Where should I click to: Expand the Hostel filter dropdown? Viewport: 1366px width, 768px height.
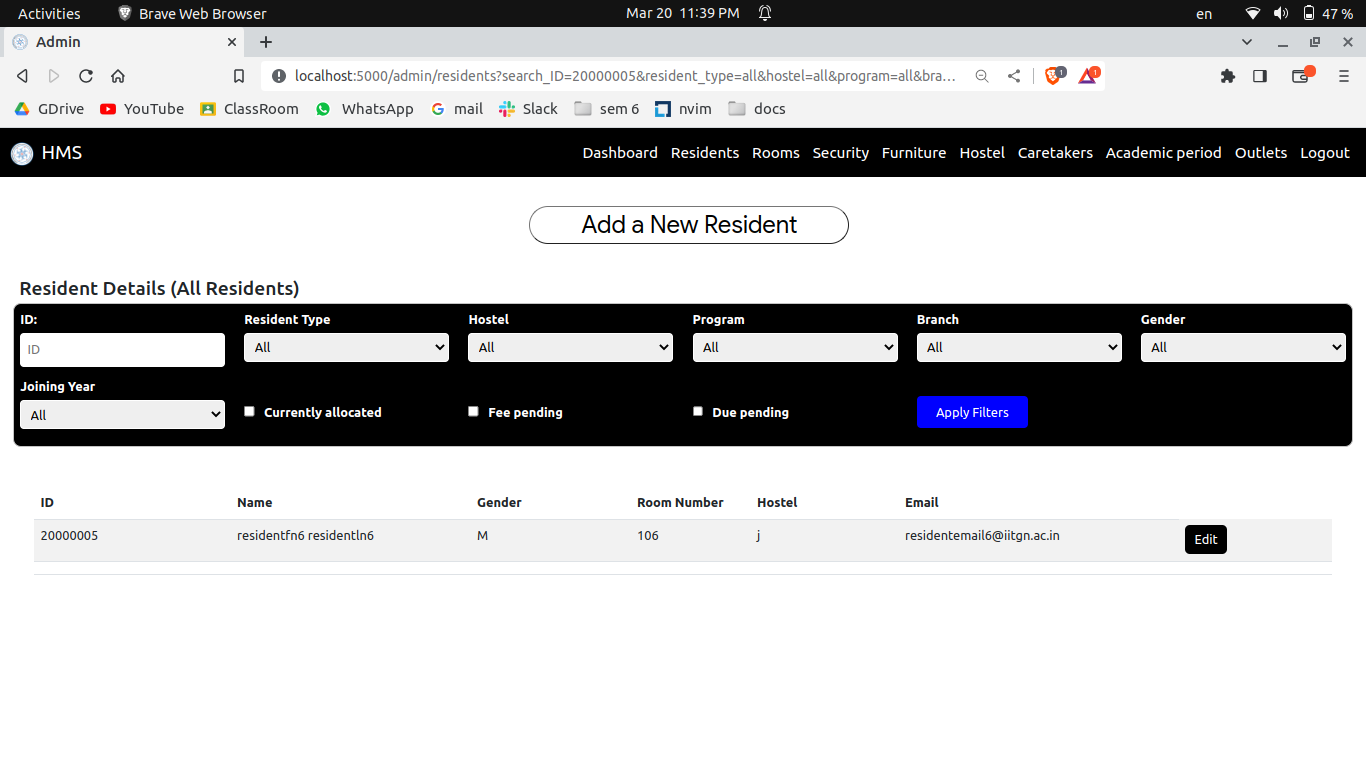tap(570, 347)
